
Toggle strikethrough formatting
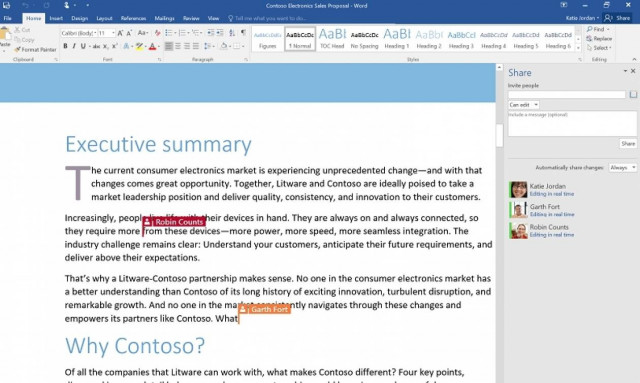96,47
